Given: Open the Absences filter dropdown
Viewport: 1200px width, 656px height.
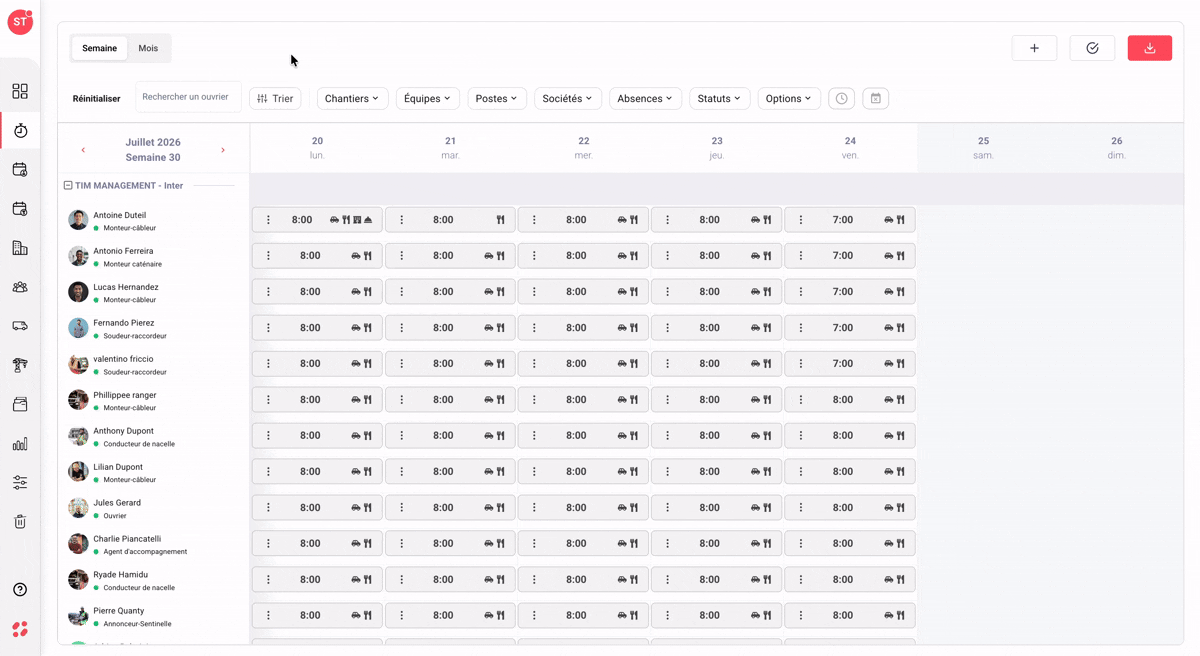Looking at the screenshot, I should [x=645, y=98].
